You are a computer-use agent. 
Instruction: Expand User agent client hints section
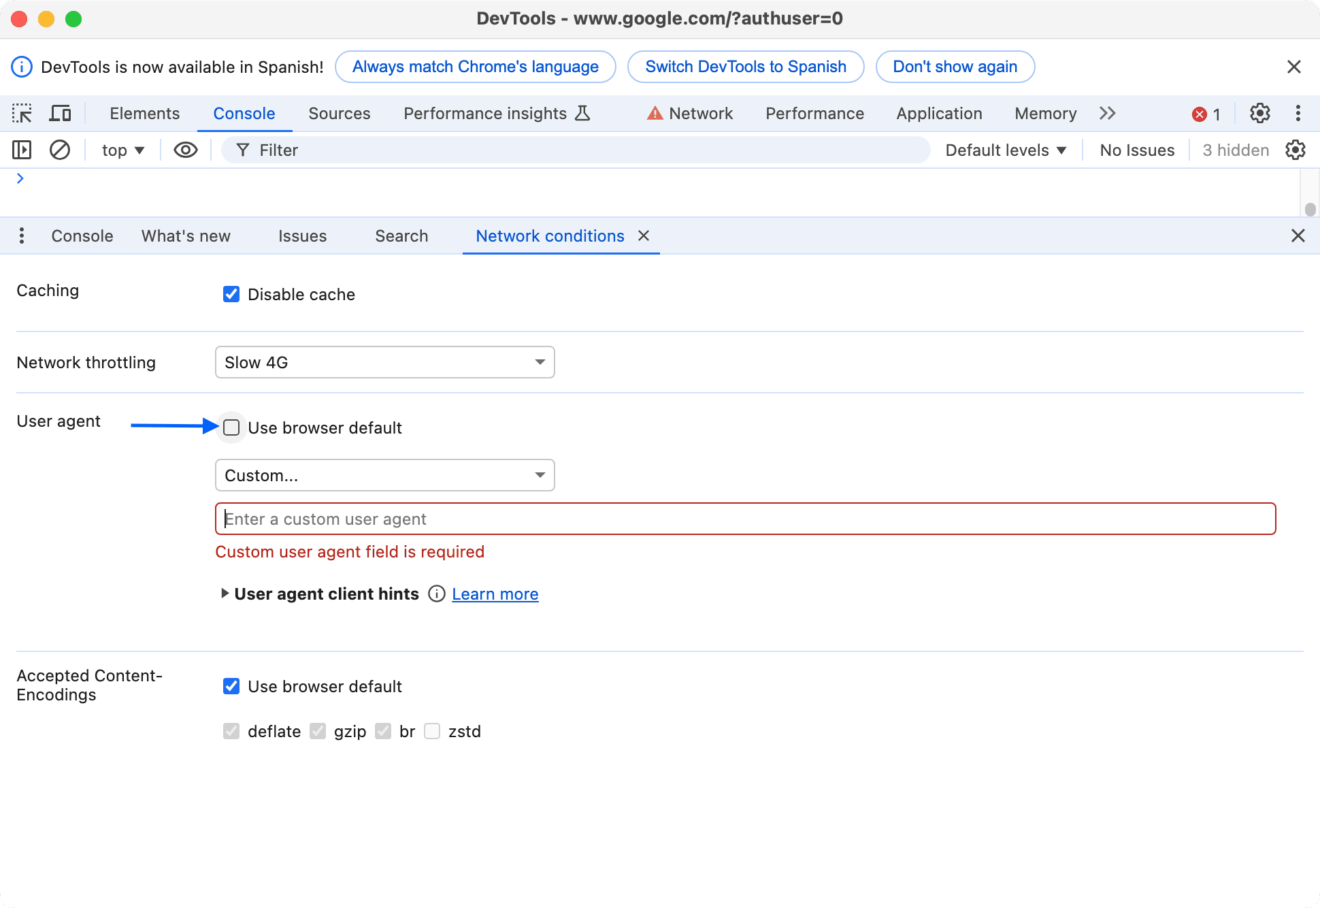pos(225,594)
